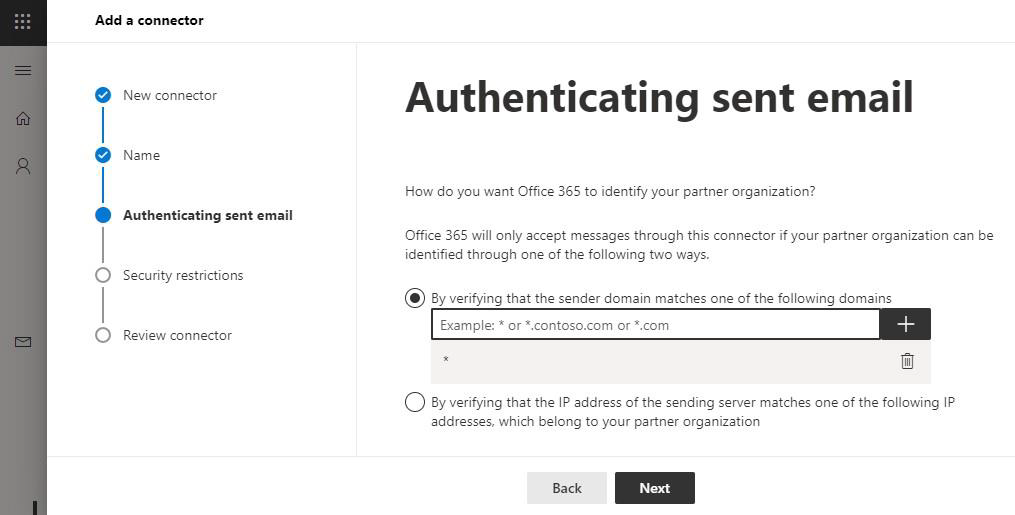Jump to the Security restrictions step

point(183,275)
